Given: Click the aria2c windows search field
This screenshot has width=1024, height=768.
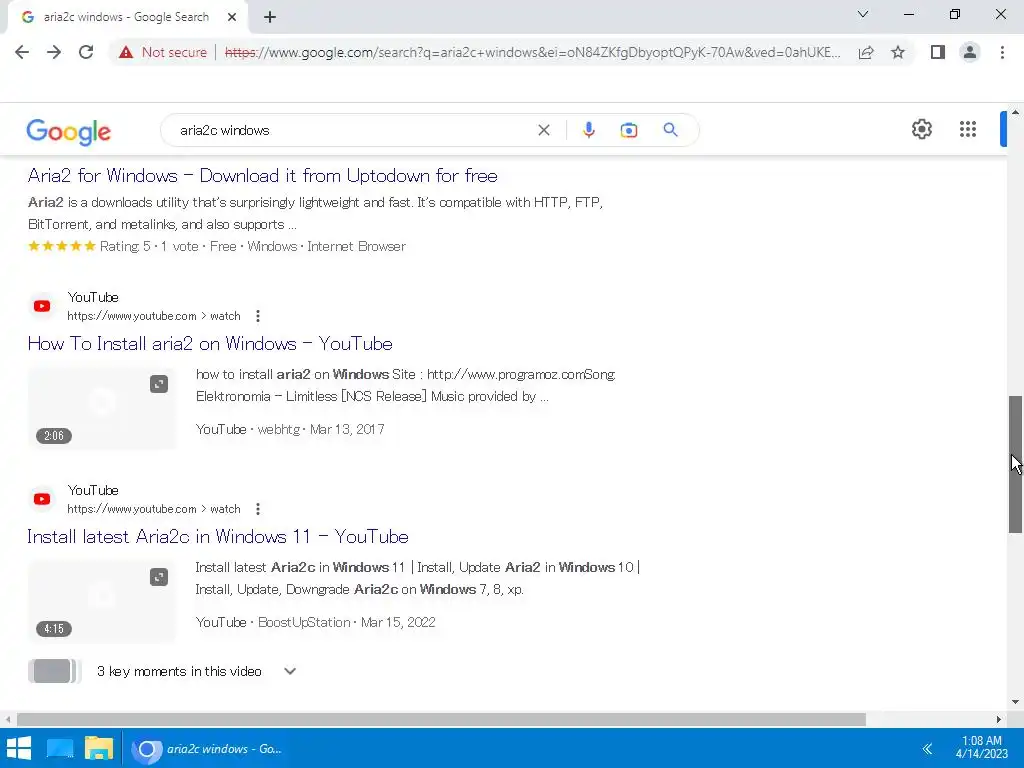Looking at the screenshot, I should tap(353, 130).
